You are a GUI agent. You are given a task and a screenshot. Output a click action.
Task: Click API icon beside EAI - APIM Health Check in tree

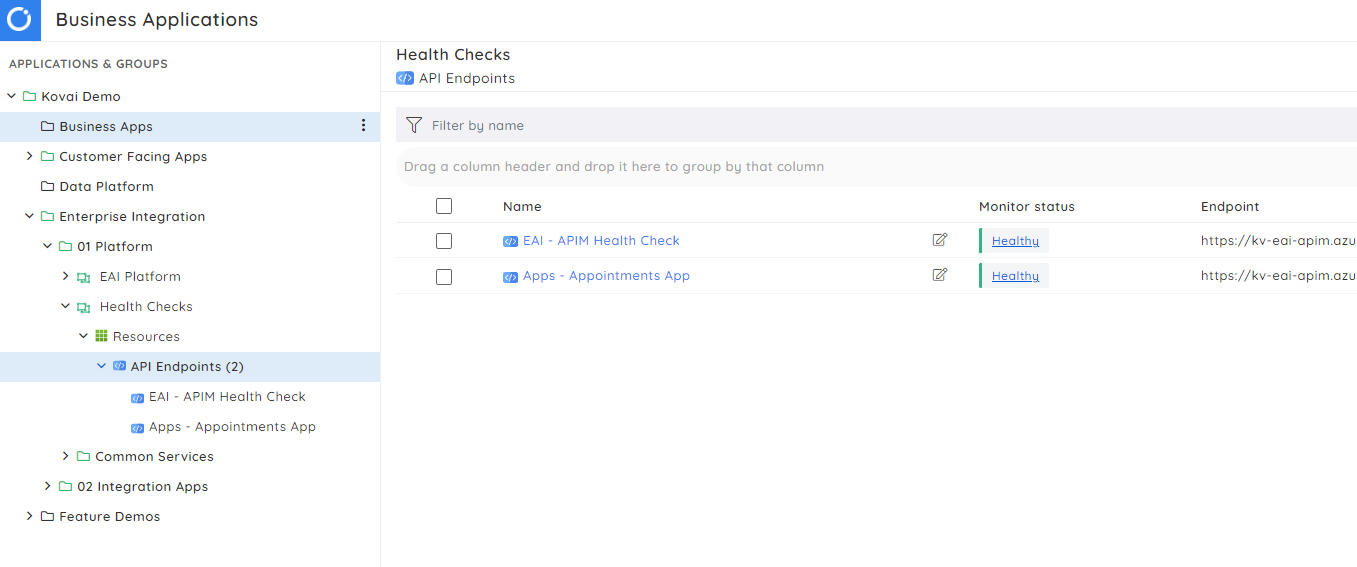click(138, 398)
